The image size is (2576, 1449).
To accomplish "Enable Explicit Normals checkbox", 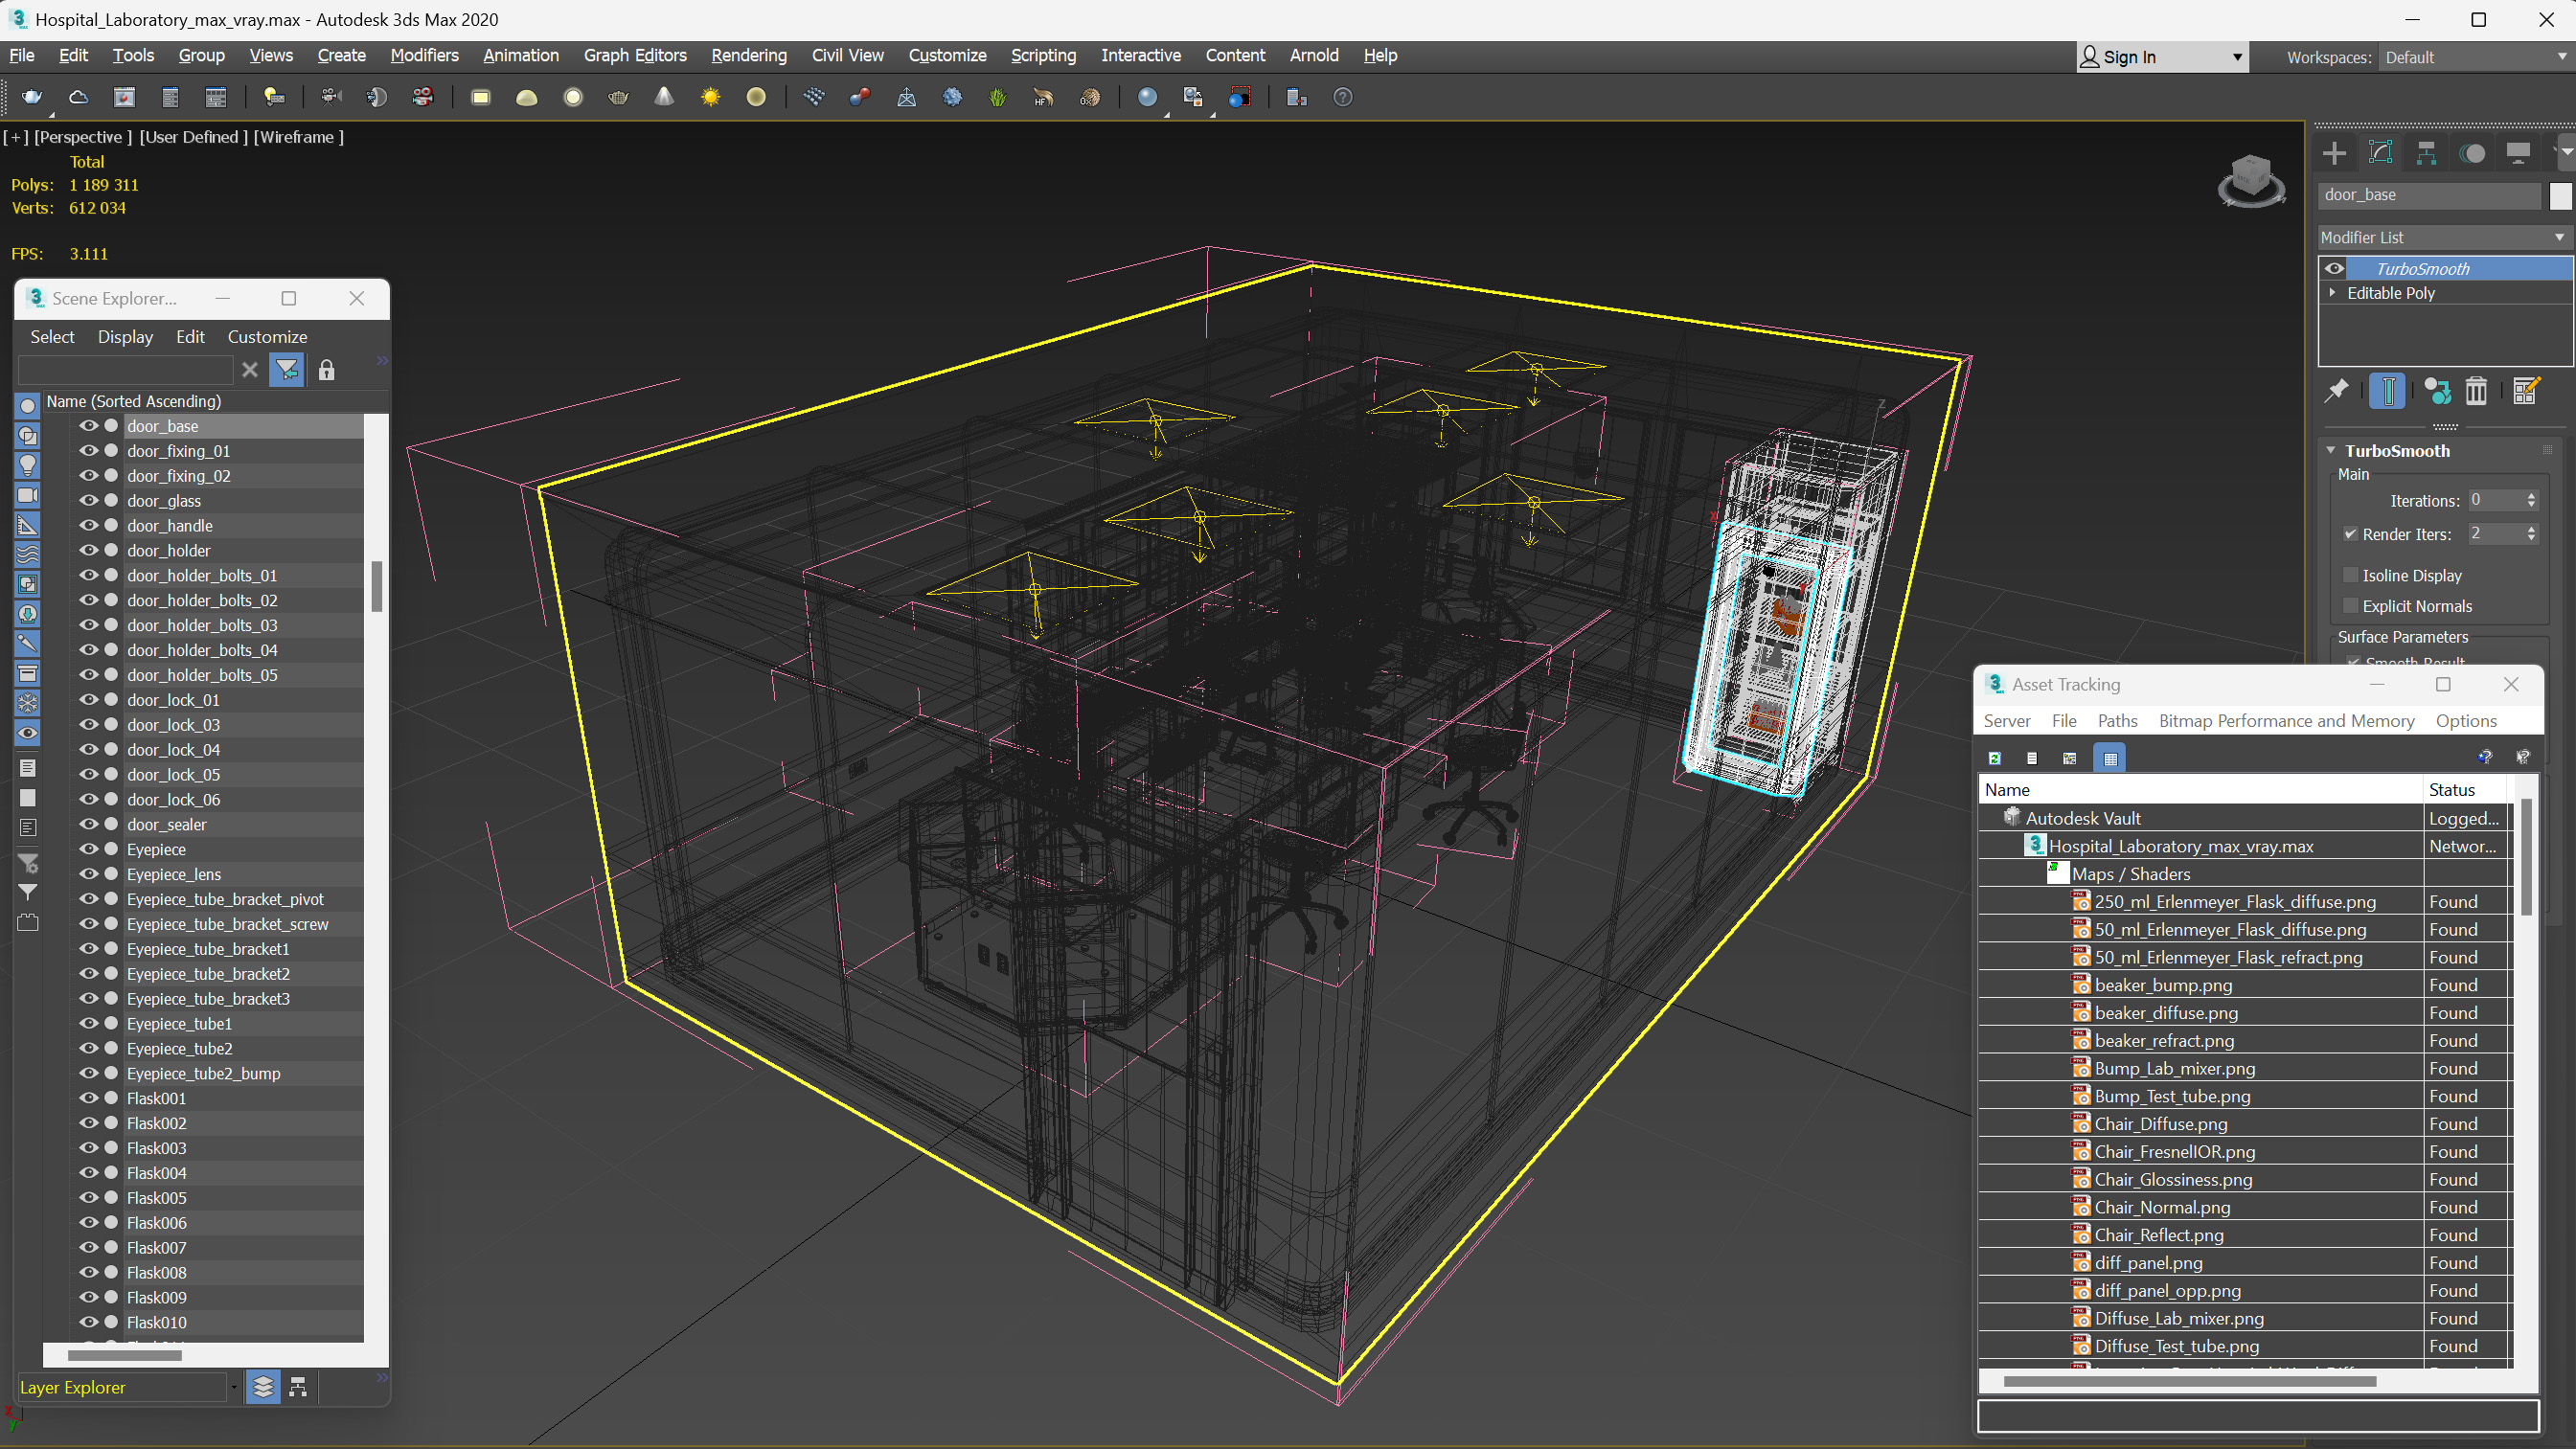I will point(2350,606).
